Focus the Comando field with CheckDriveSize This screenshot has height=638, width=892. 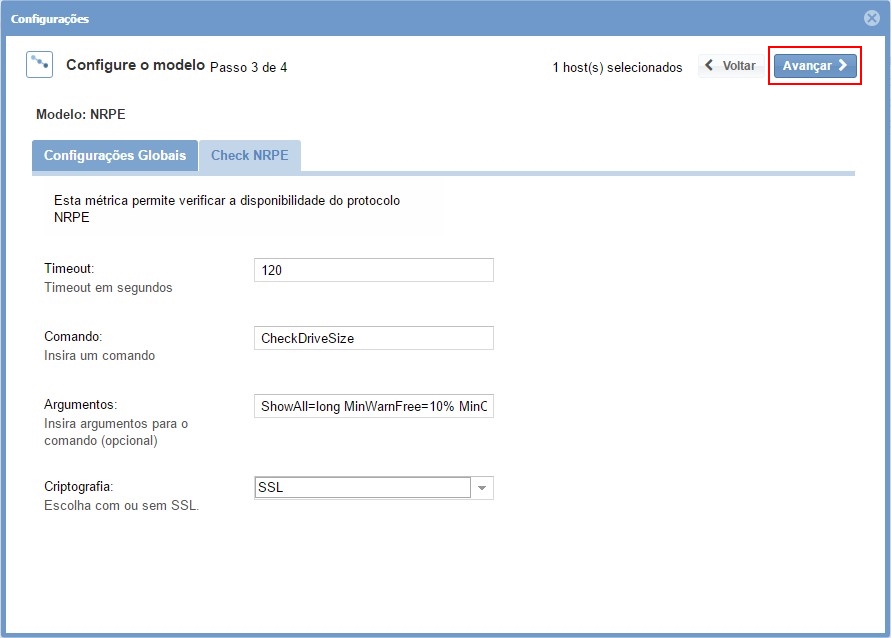(x=373, y=338)
